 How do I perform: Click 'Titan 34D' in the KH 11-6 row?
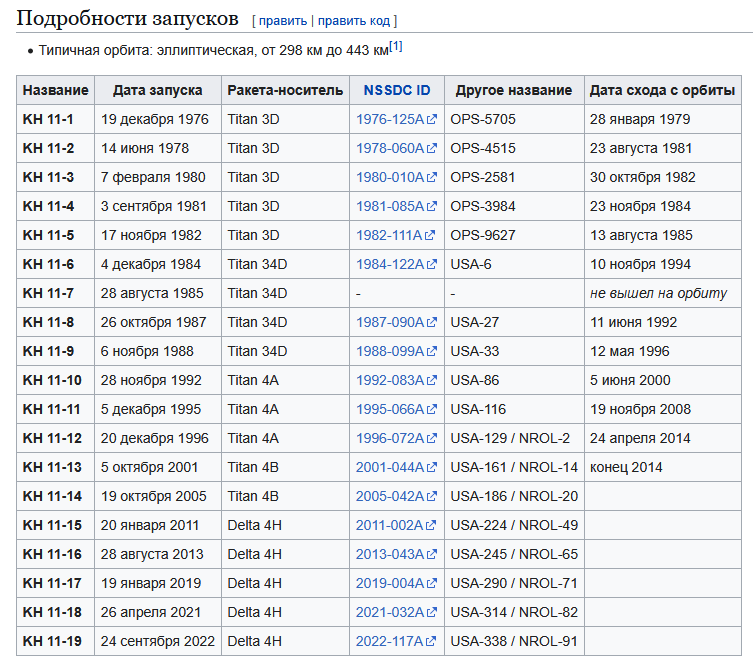click(x=257, y=264)
